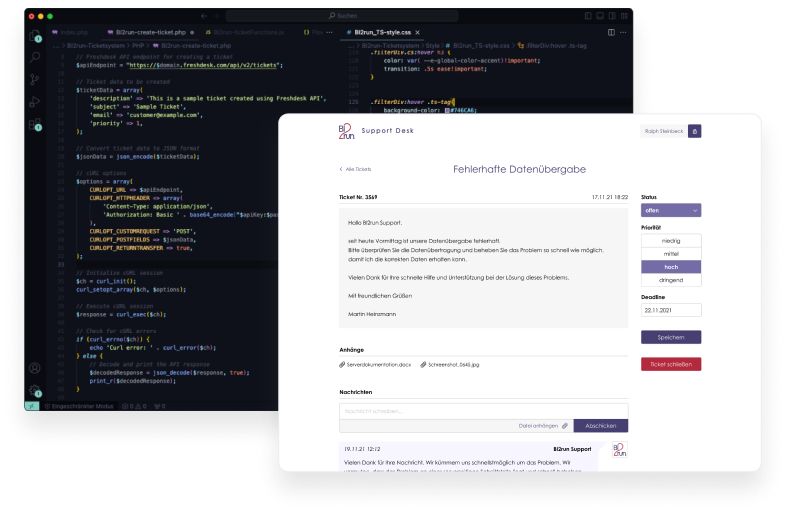Click the Accounts icon in activity bar
The height and width of the screenshot is (513, 786).
coord(35,368)
